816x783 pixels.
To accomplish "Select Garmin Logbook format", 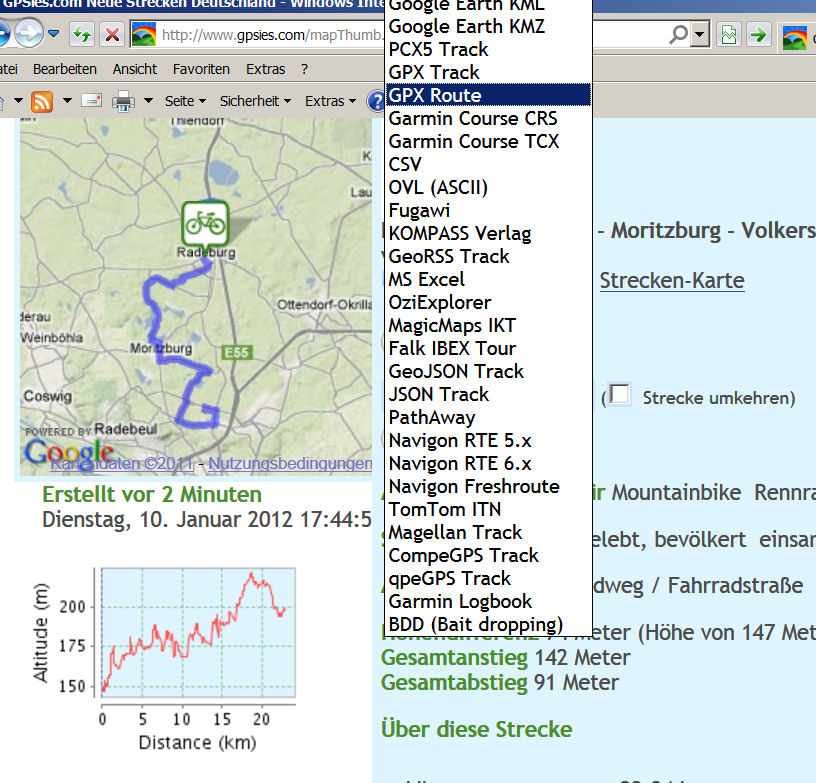I will pyautogui.click(x=489, y=601).
